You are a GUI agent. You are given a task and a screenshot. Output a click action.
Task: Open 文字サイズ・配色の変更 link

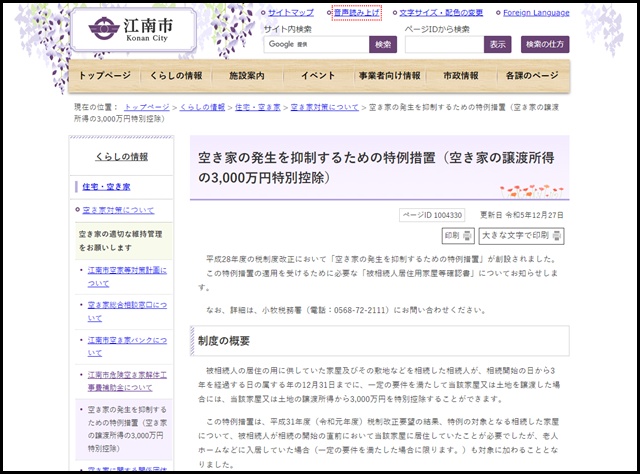point(441,13)
